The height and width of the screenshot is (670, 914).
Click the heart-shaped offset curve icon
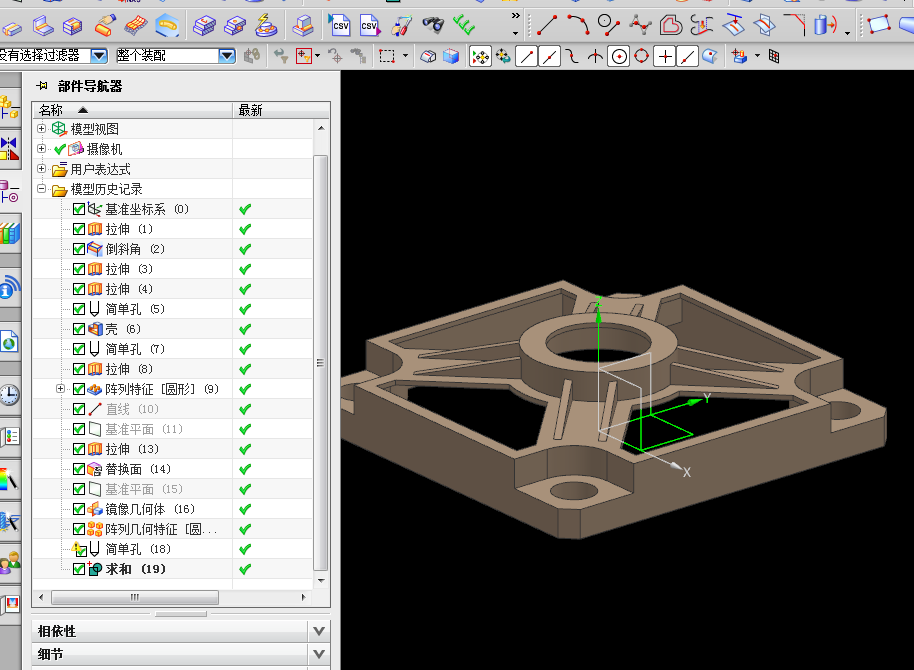coord(672,23)
